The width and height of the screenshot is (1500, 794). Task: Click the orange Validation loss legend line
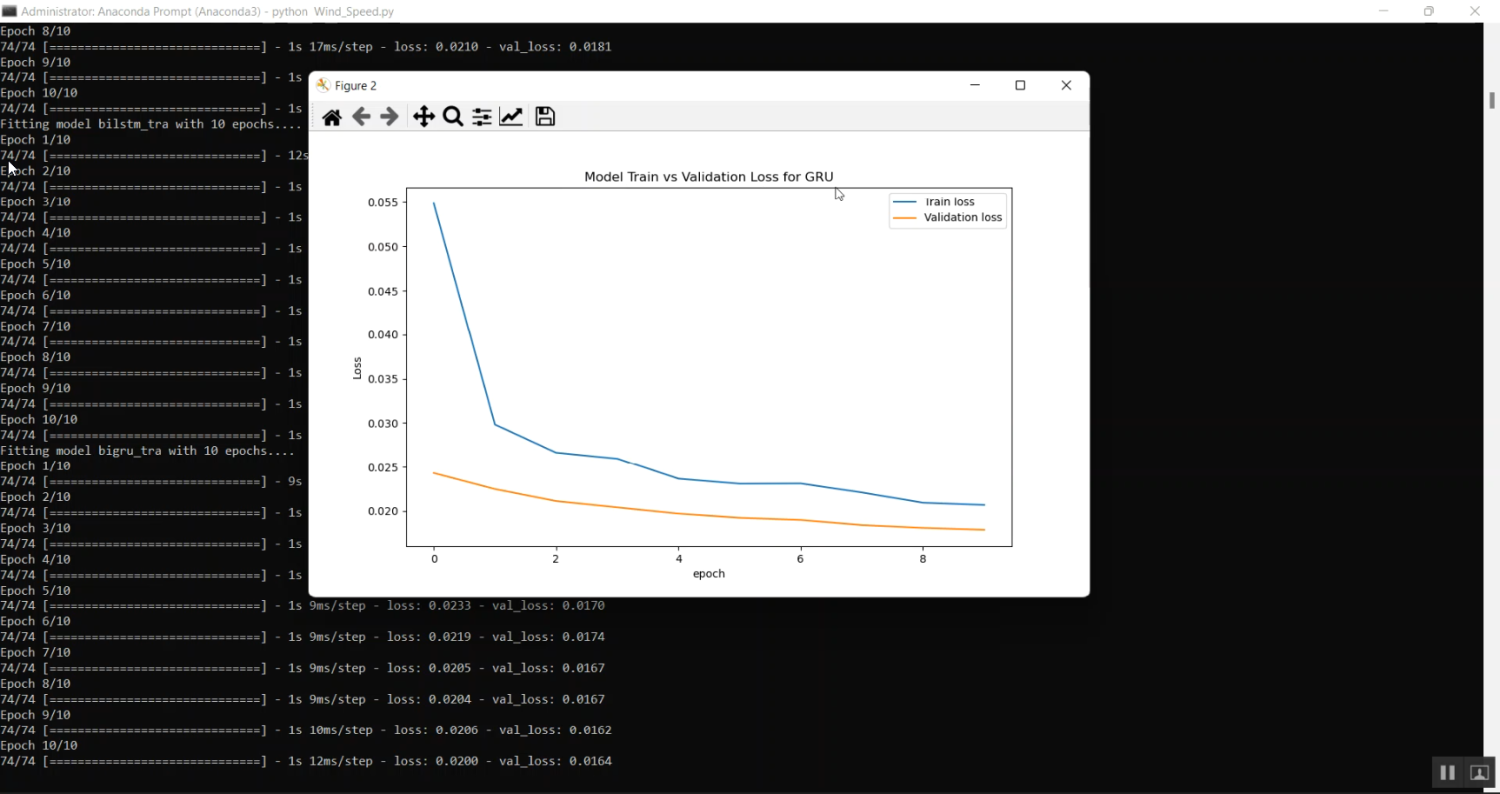905,218
